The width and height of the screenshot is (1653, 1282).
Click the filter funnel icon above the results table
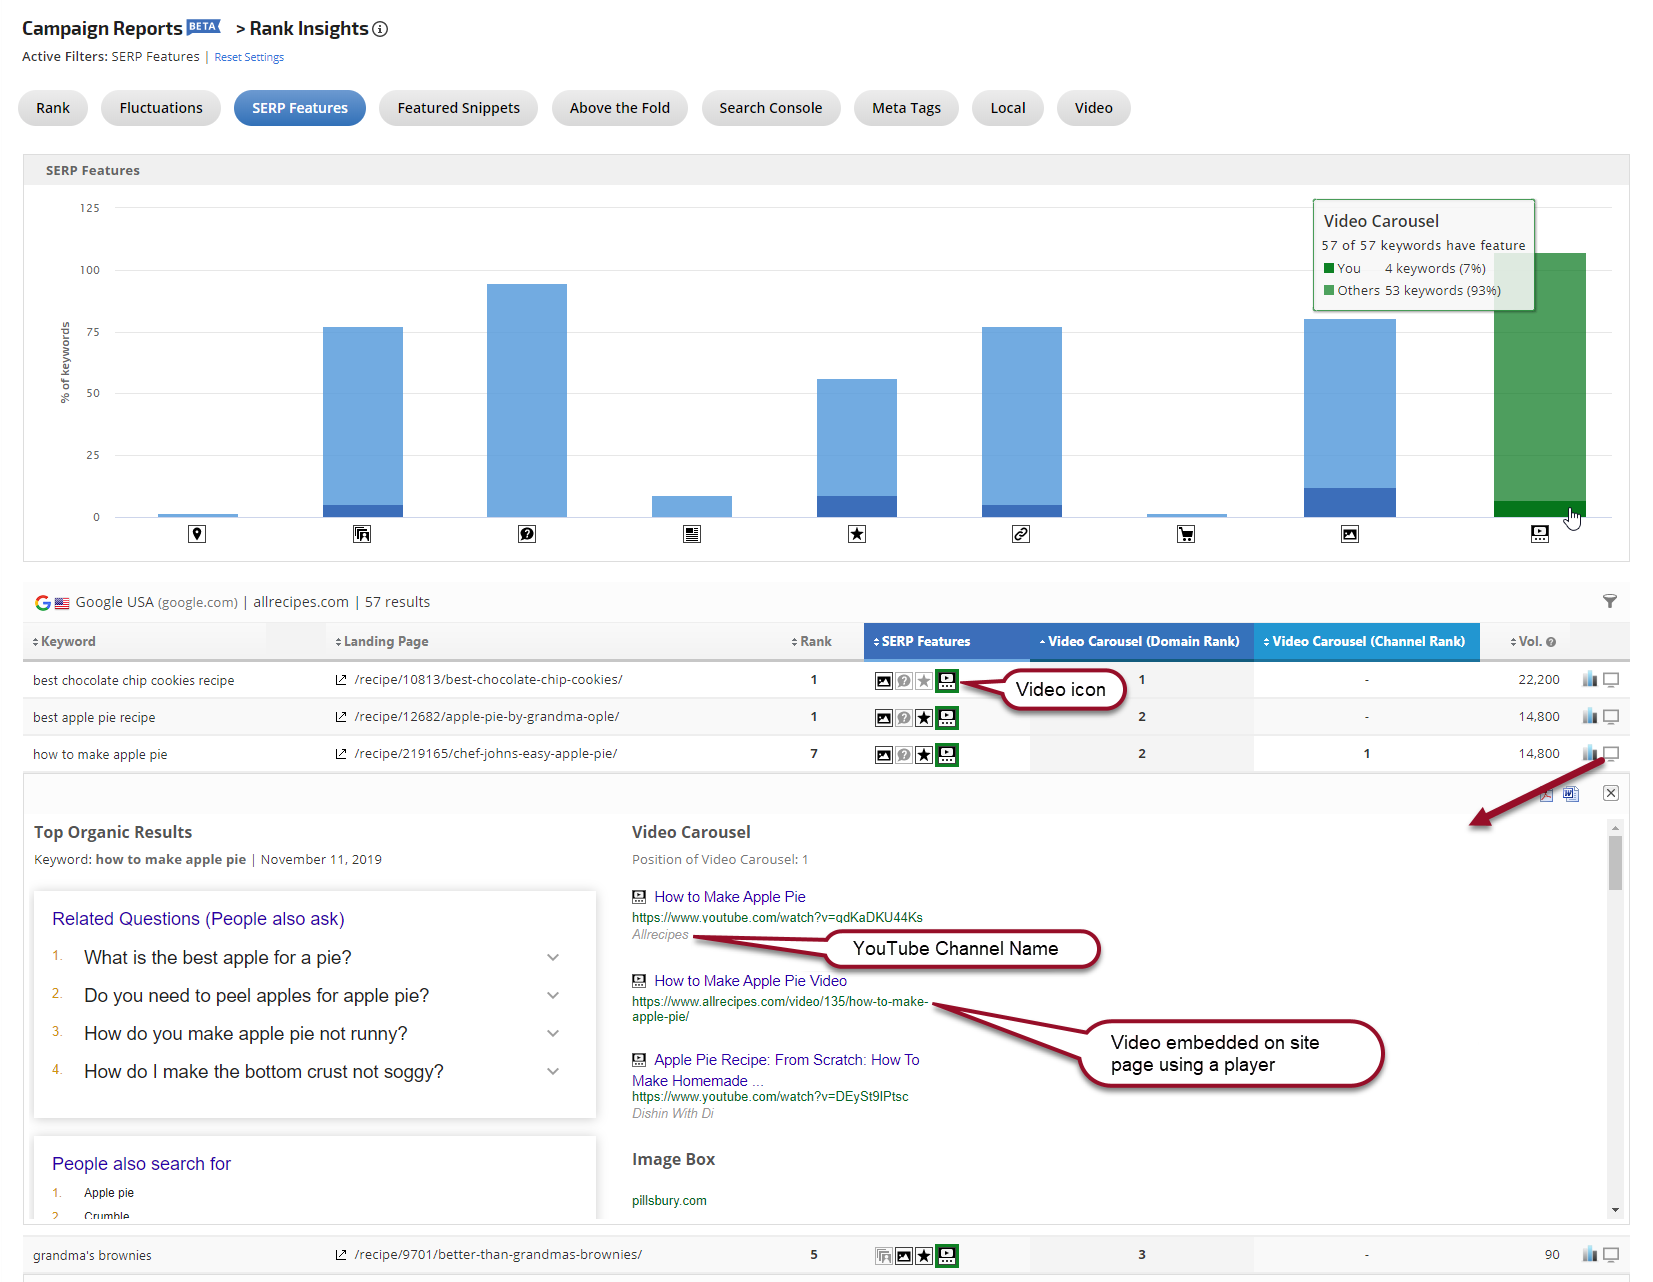1609,601
